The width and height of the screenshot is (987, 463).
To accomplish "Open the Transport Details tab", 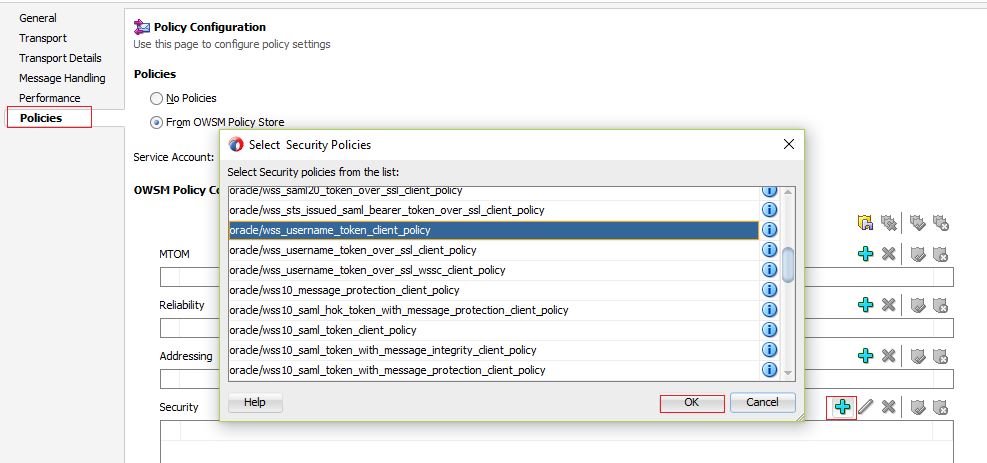I will click(x=60, y=58).
